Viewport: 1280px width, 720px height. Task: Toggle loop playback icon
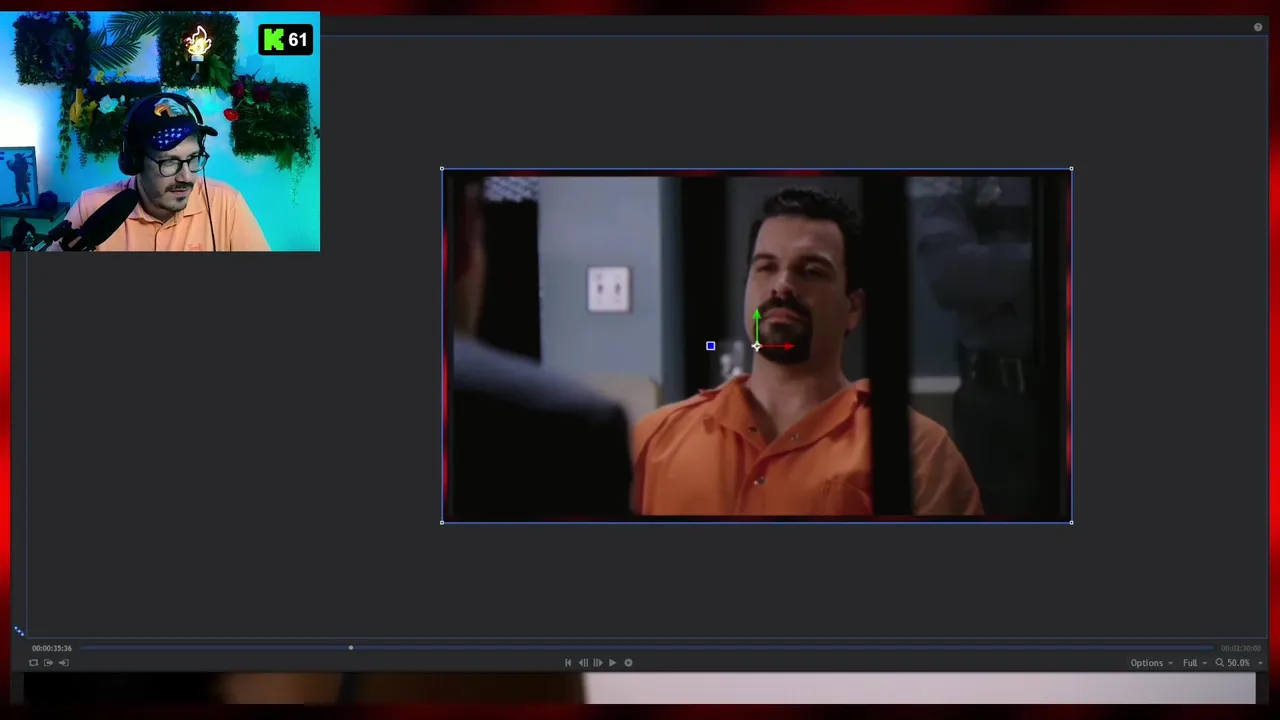(x=33, y=663)
